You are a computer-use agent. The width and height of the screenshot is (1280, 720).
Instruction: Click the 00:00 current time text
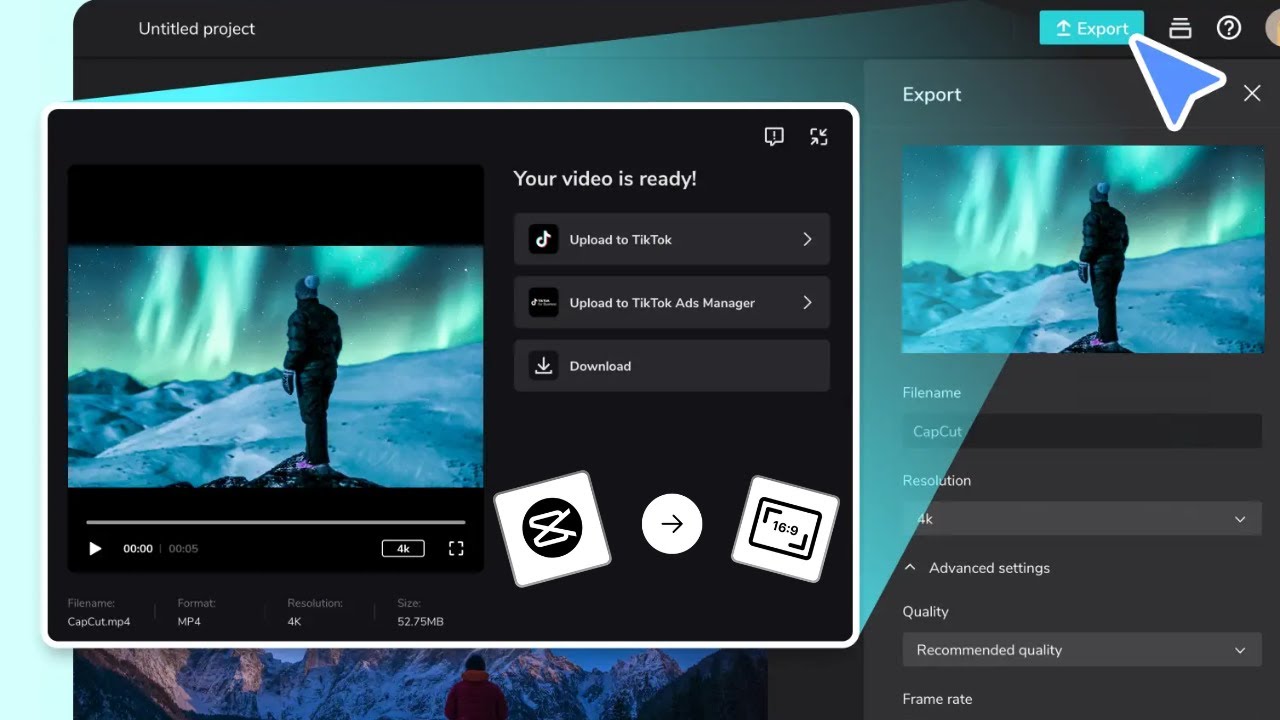tap(138, 548)
